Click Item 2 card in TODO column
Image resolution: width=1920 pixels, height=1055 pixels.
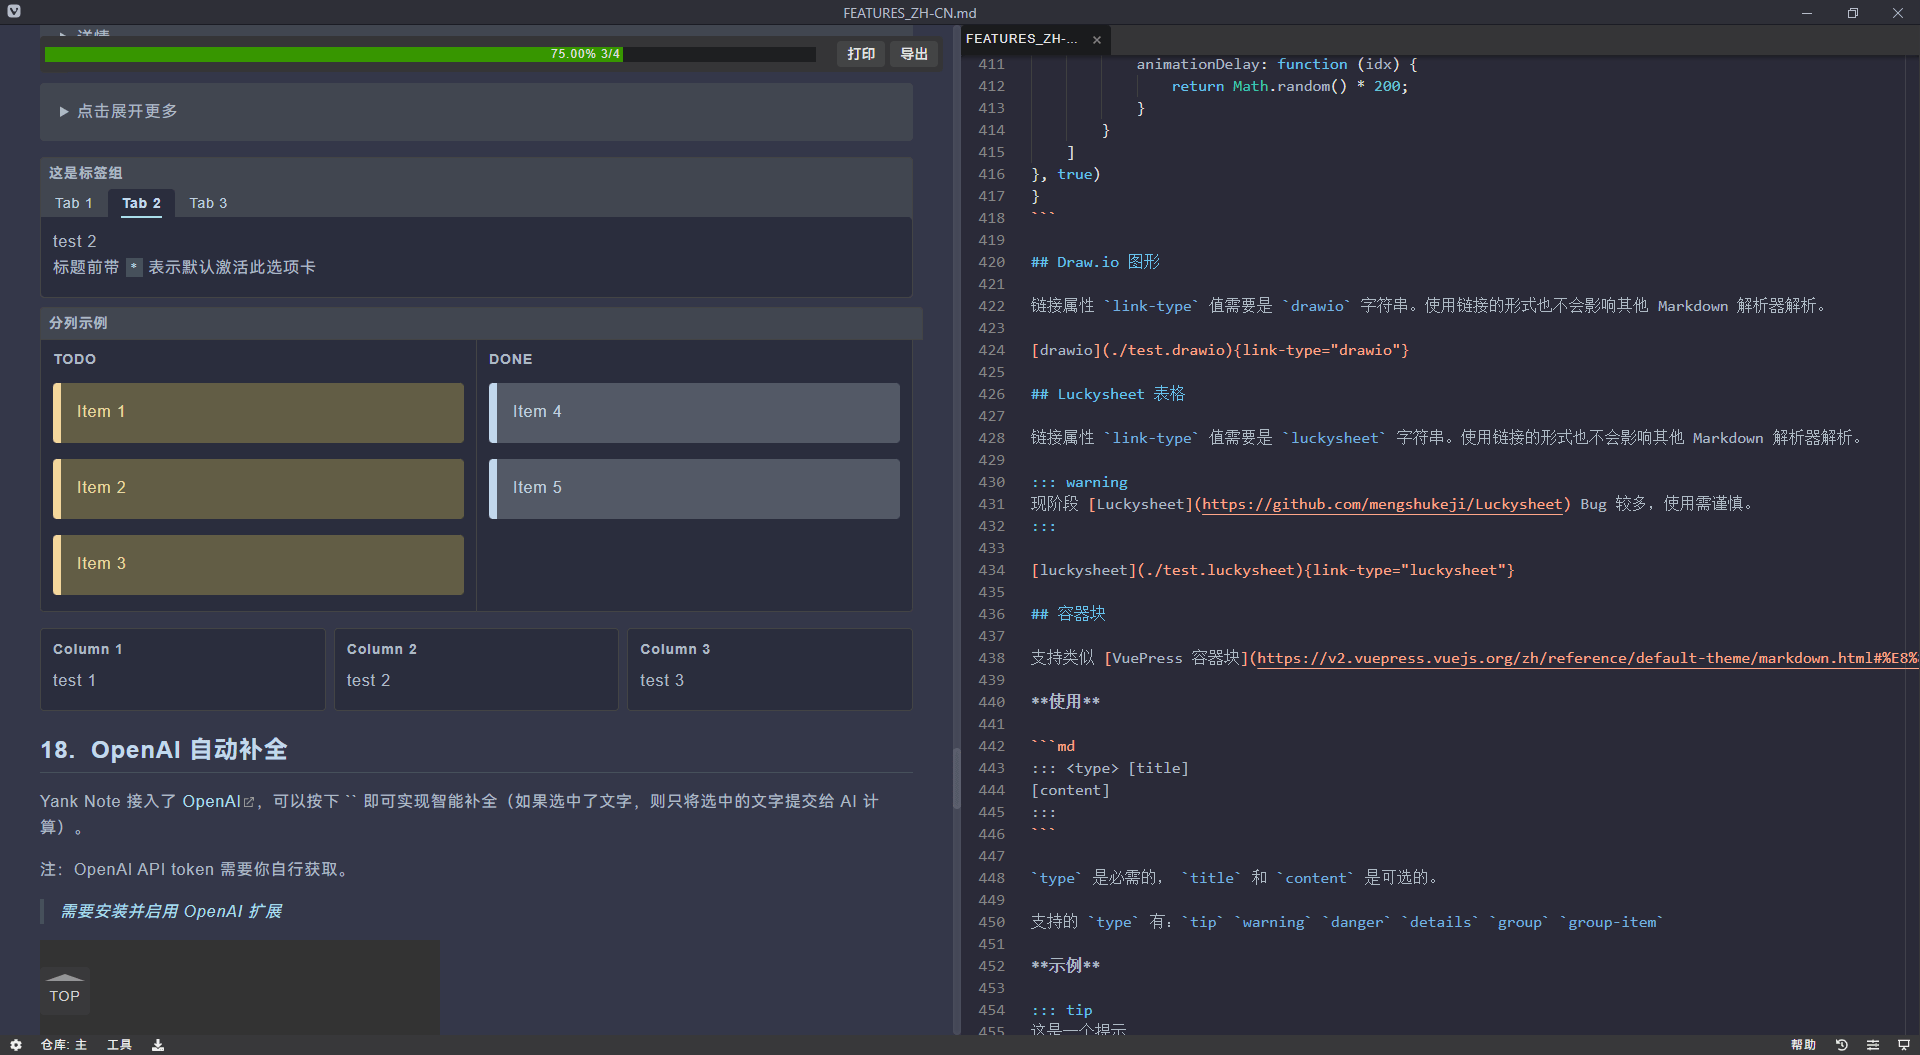(258, 488)
